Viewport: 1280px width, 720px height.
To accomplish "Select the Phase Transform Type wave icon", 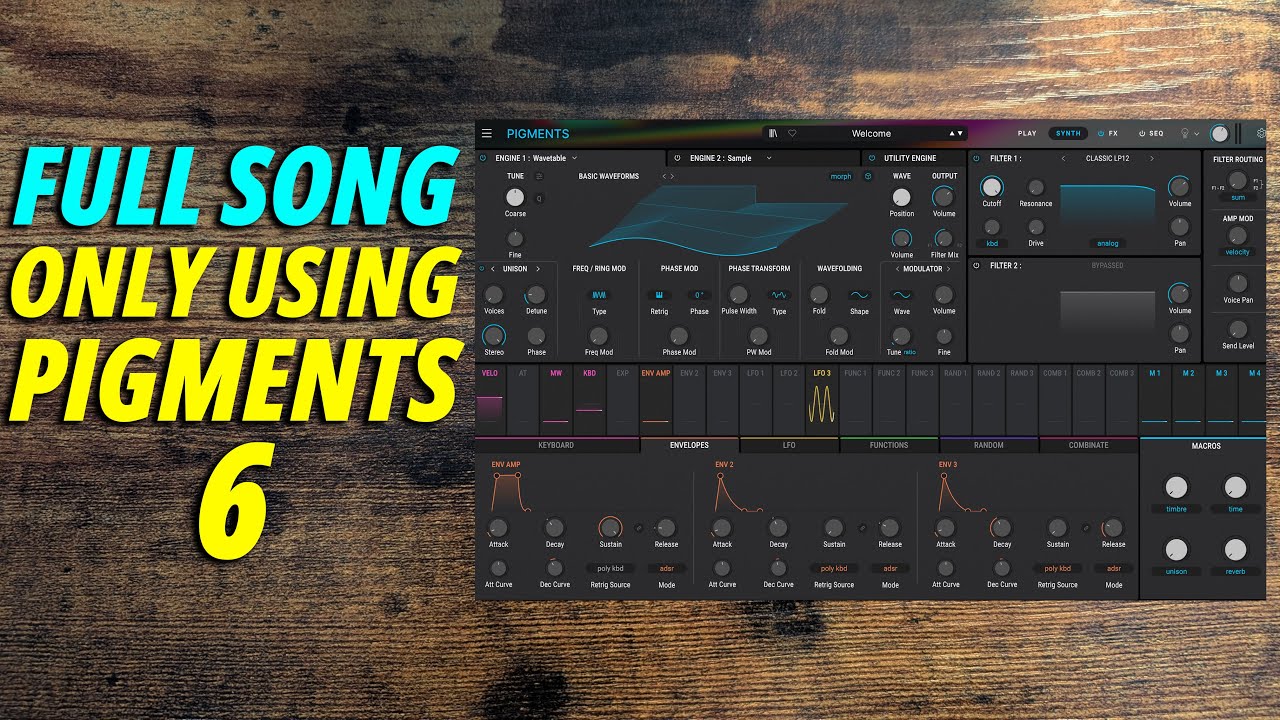I will tap(779, 295).
